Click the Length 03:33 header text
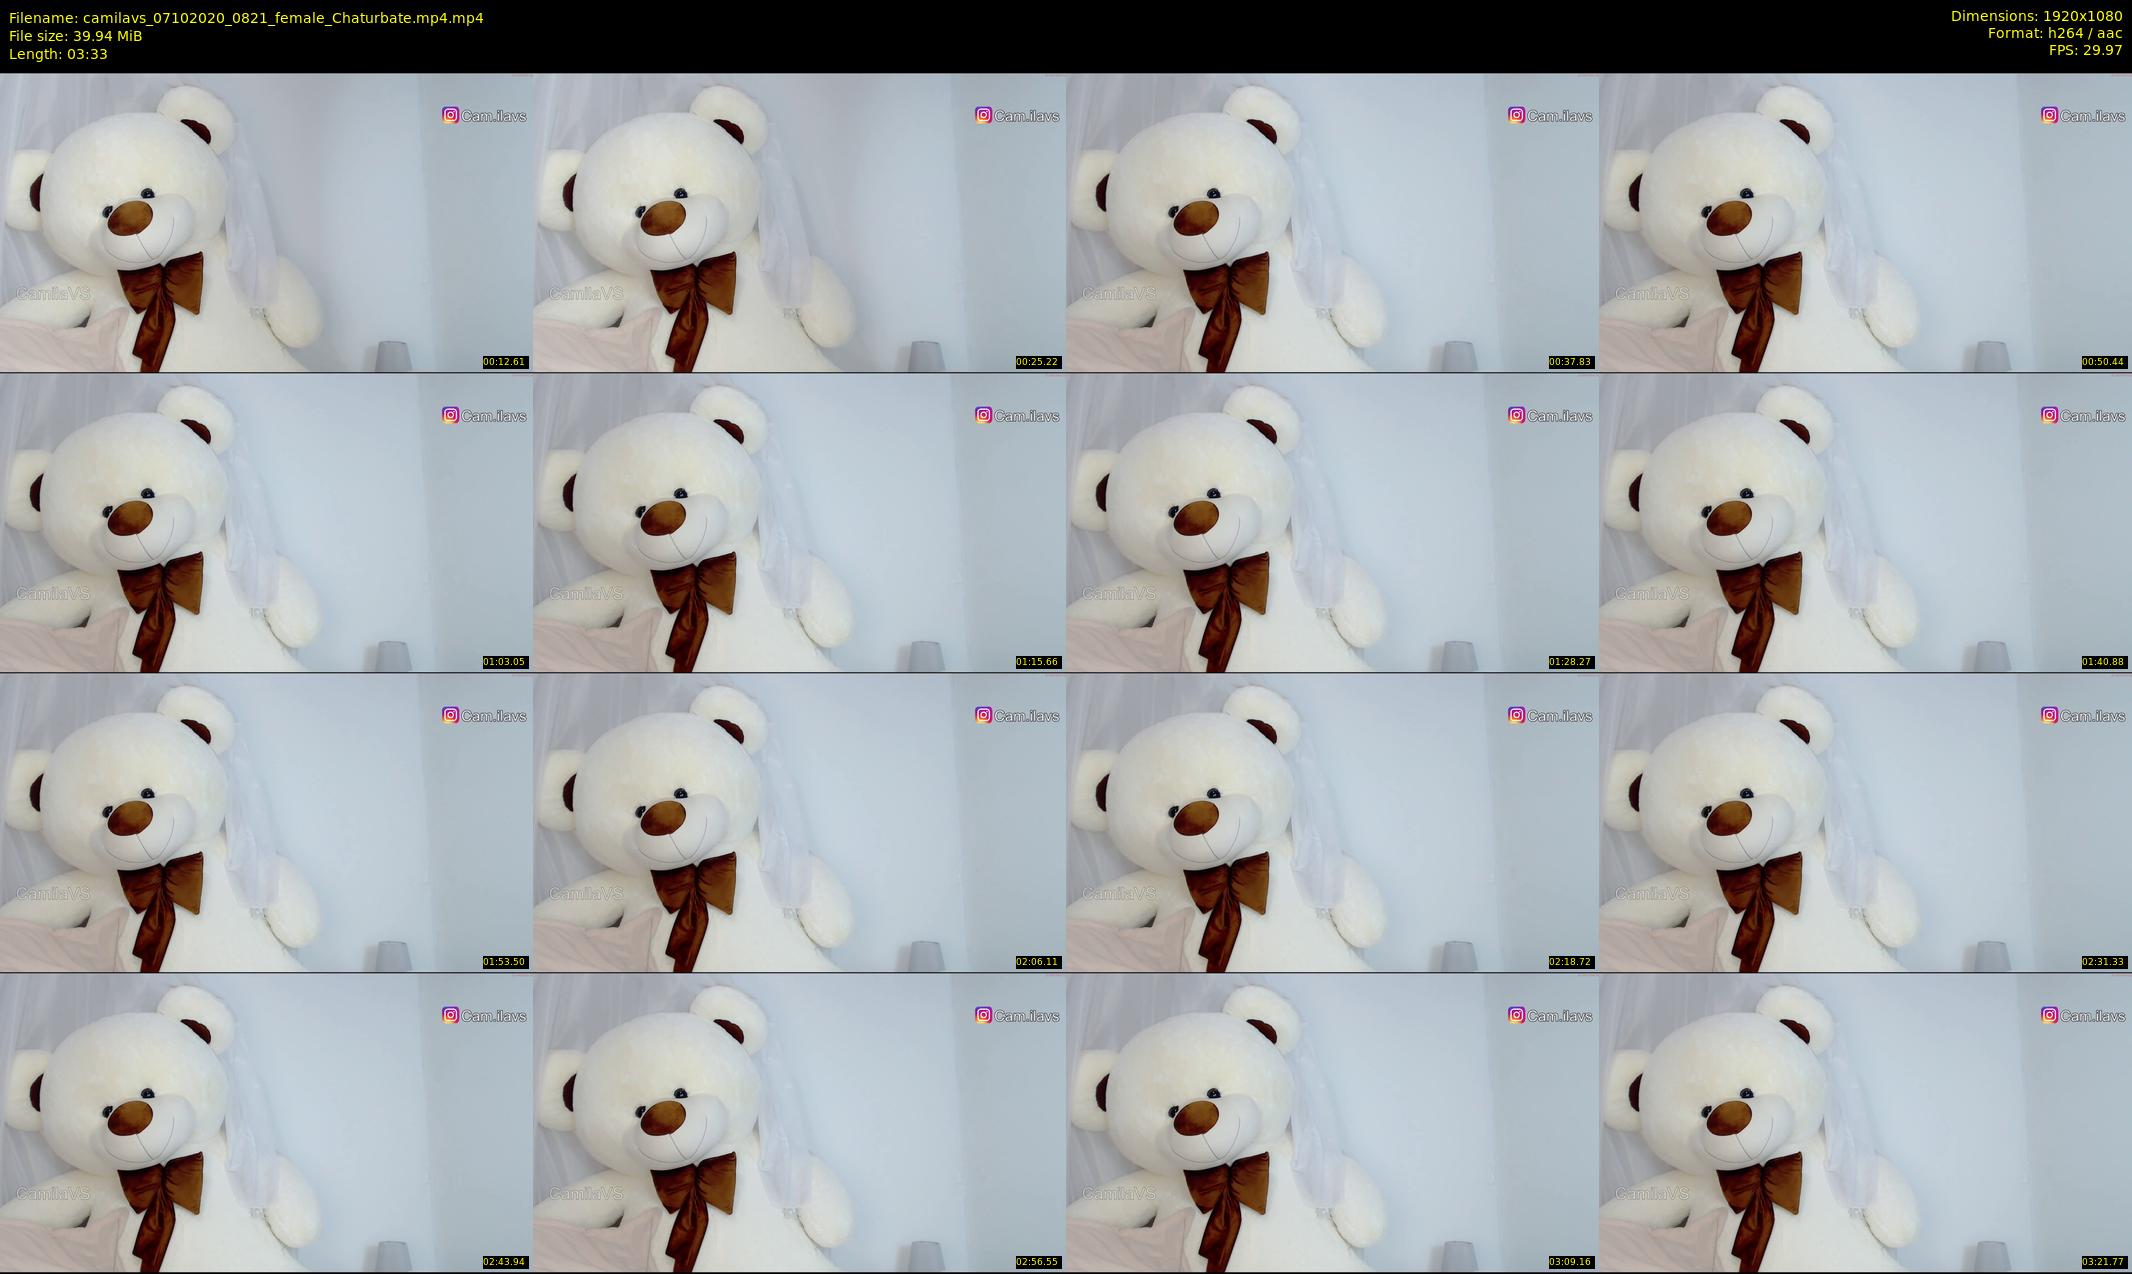This screenshot has width=2132, height=1274. point(58,54)
